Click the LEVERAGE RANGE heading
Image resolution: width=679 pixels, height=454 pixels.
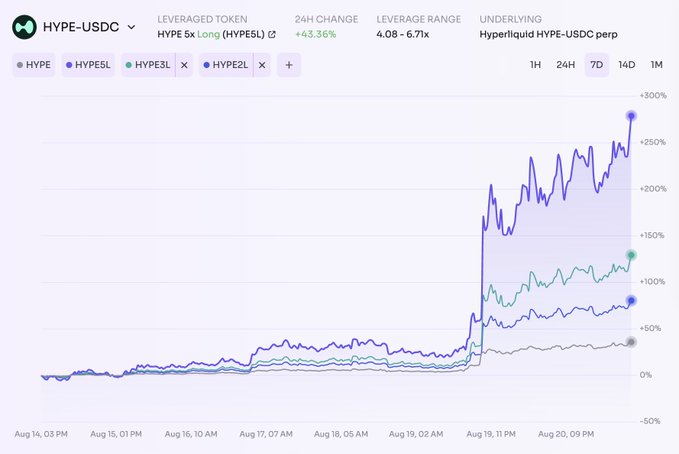[419, 19]
